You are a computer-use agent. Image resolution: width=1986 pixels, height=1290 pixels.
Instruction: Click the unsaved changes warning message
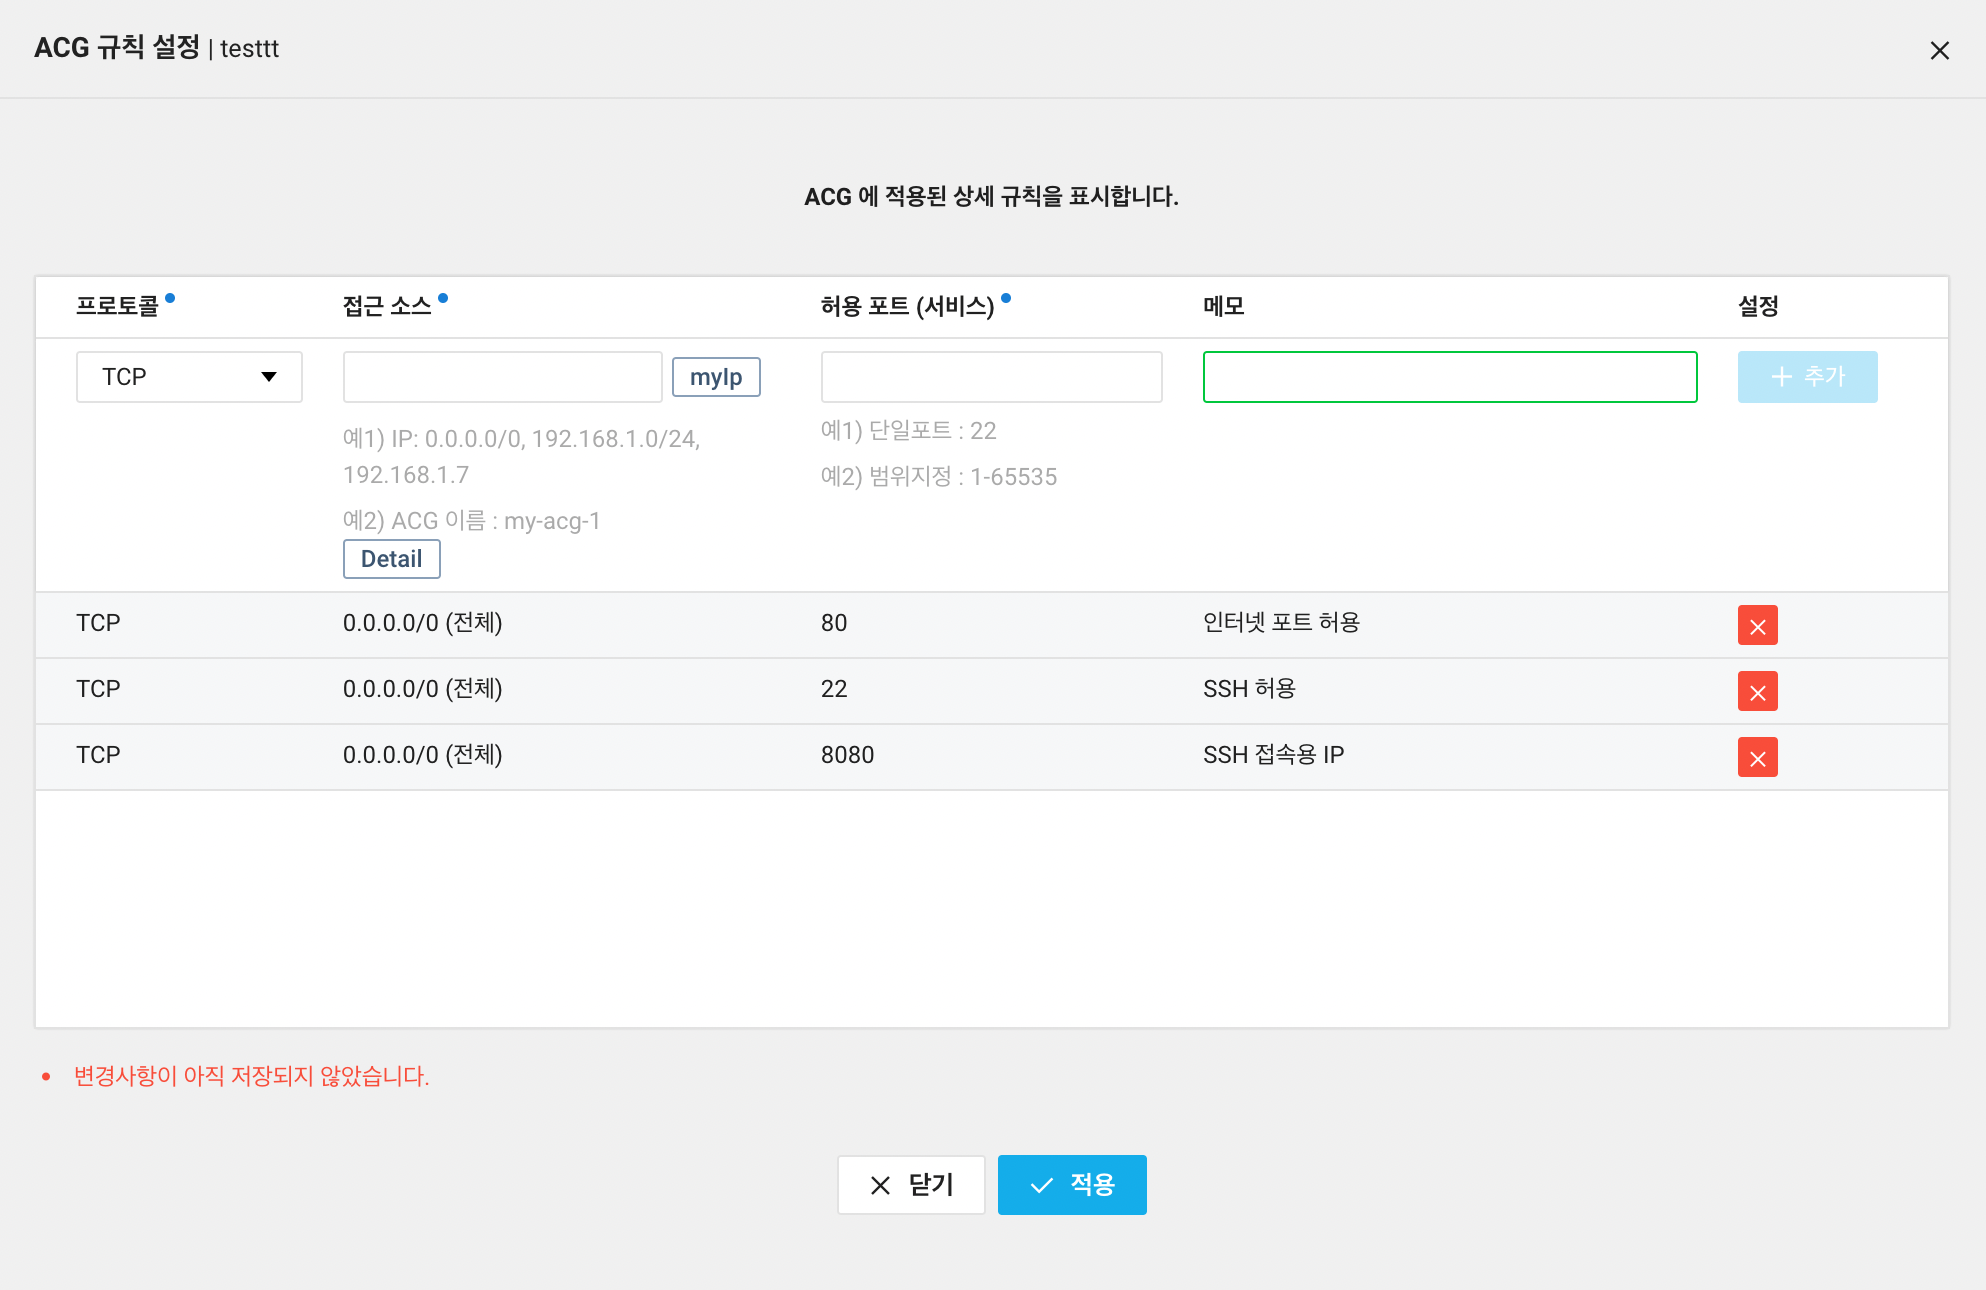point(251,1076)
